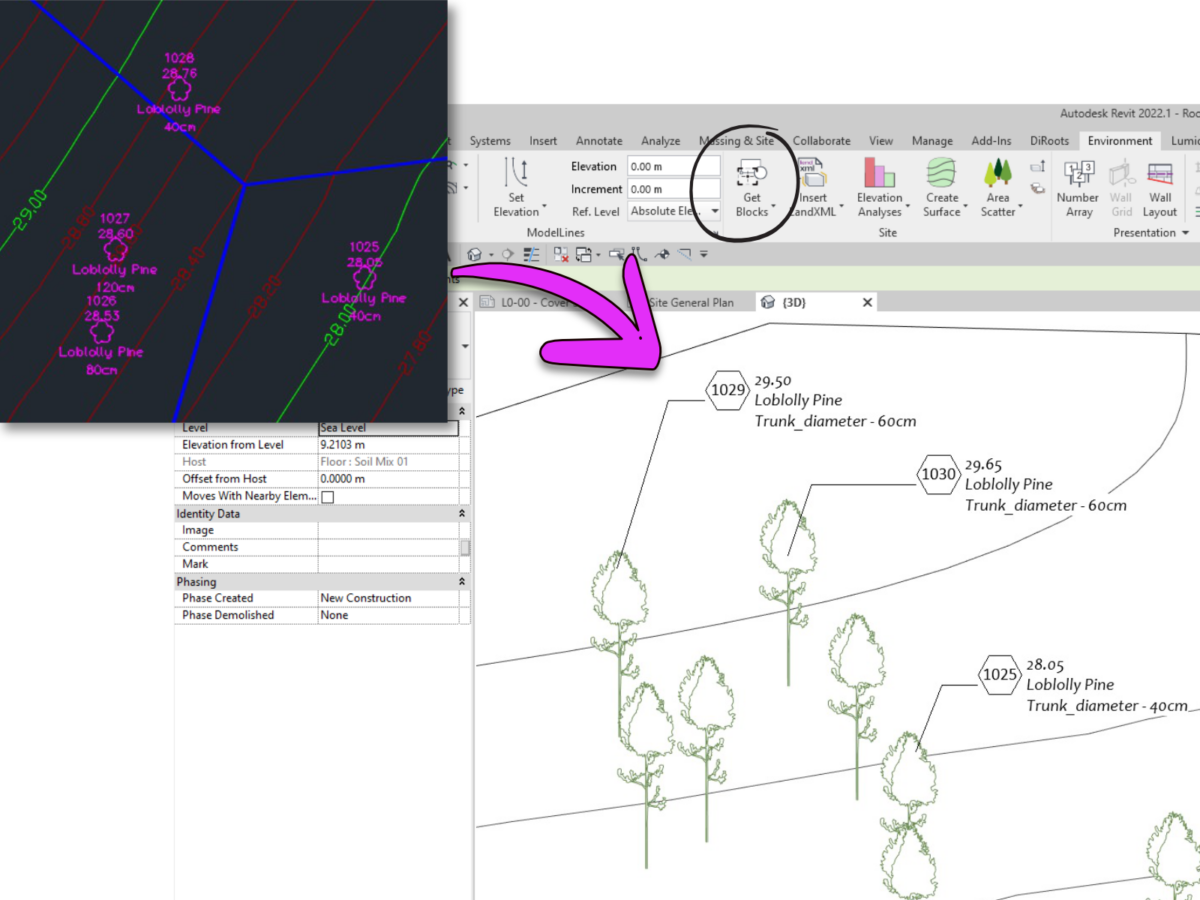Switch to the Collaborate ribbon tab
Image resolution: width=1200 pixels, height=900 pixels.
821,141
